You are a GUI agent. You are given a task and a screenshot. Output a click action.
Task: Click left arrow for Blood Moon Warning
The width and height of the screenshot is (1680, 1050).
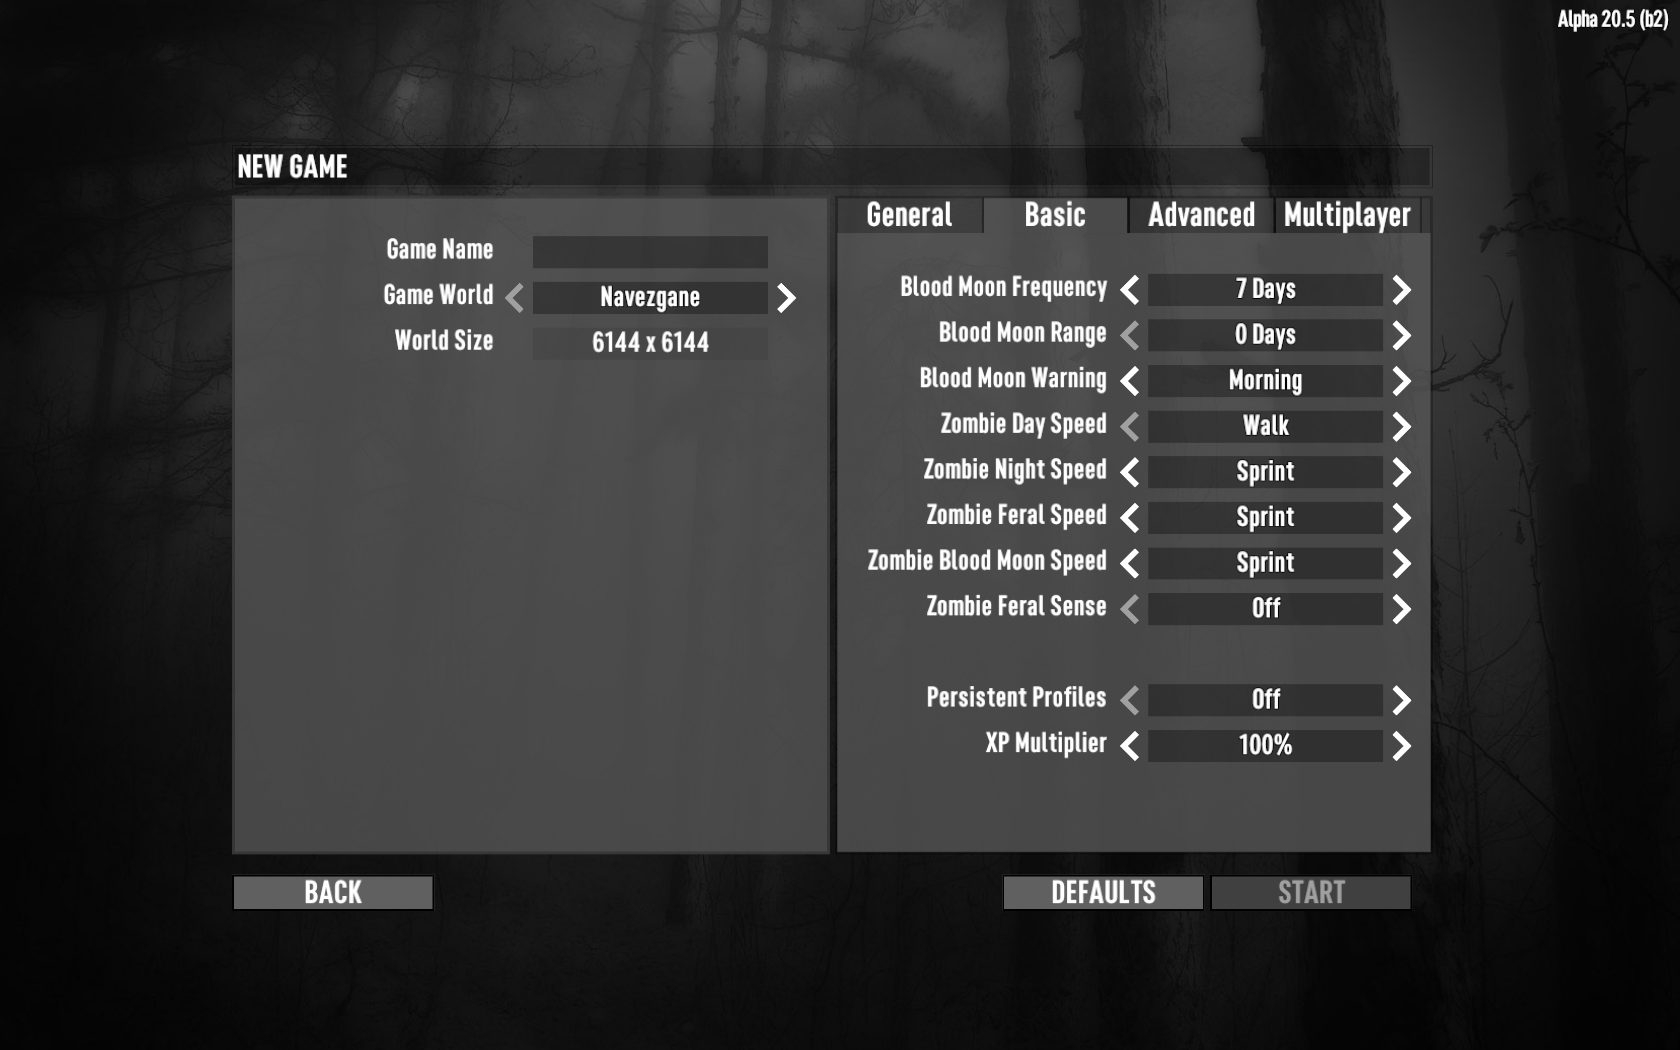[1130, 381]
